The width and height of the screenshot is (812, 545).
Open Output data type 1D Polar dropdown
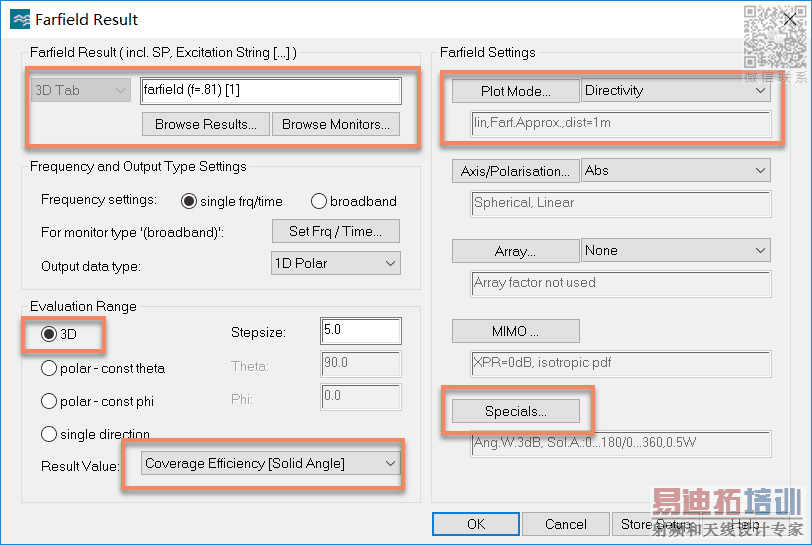coord(336,263)
